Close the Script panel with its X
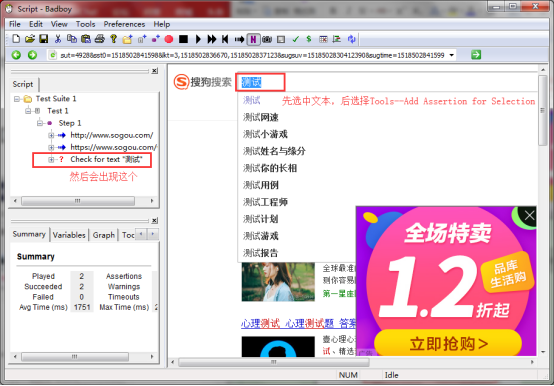 pos(154,71)
